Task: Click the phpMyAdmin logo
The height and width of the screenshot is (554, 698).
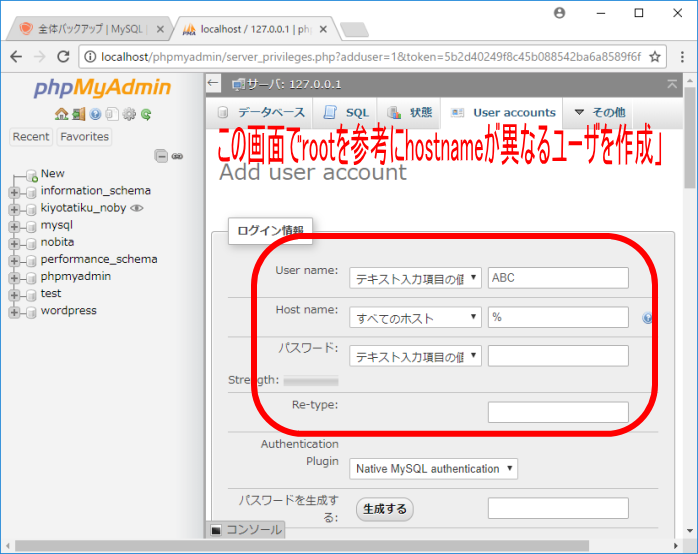Action: click(102, 87)
